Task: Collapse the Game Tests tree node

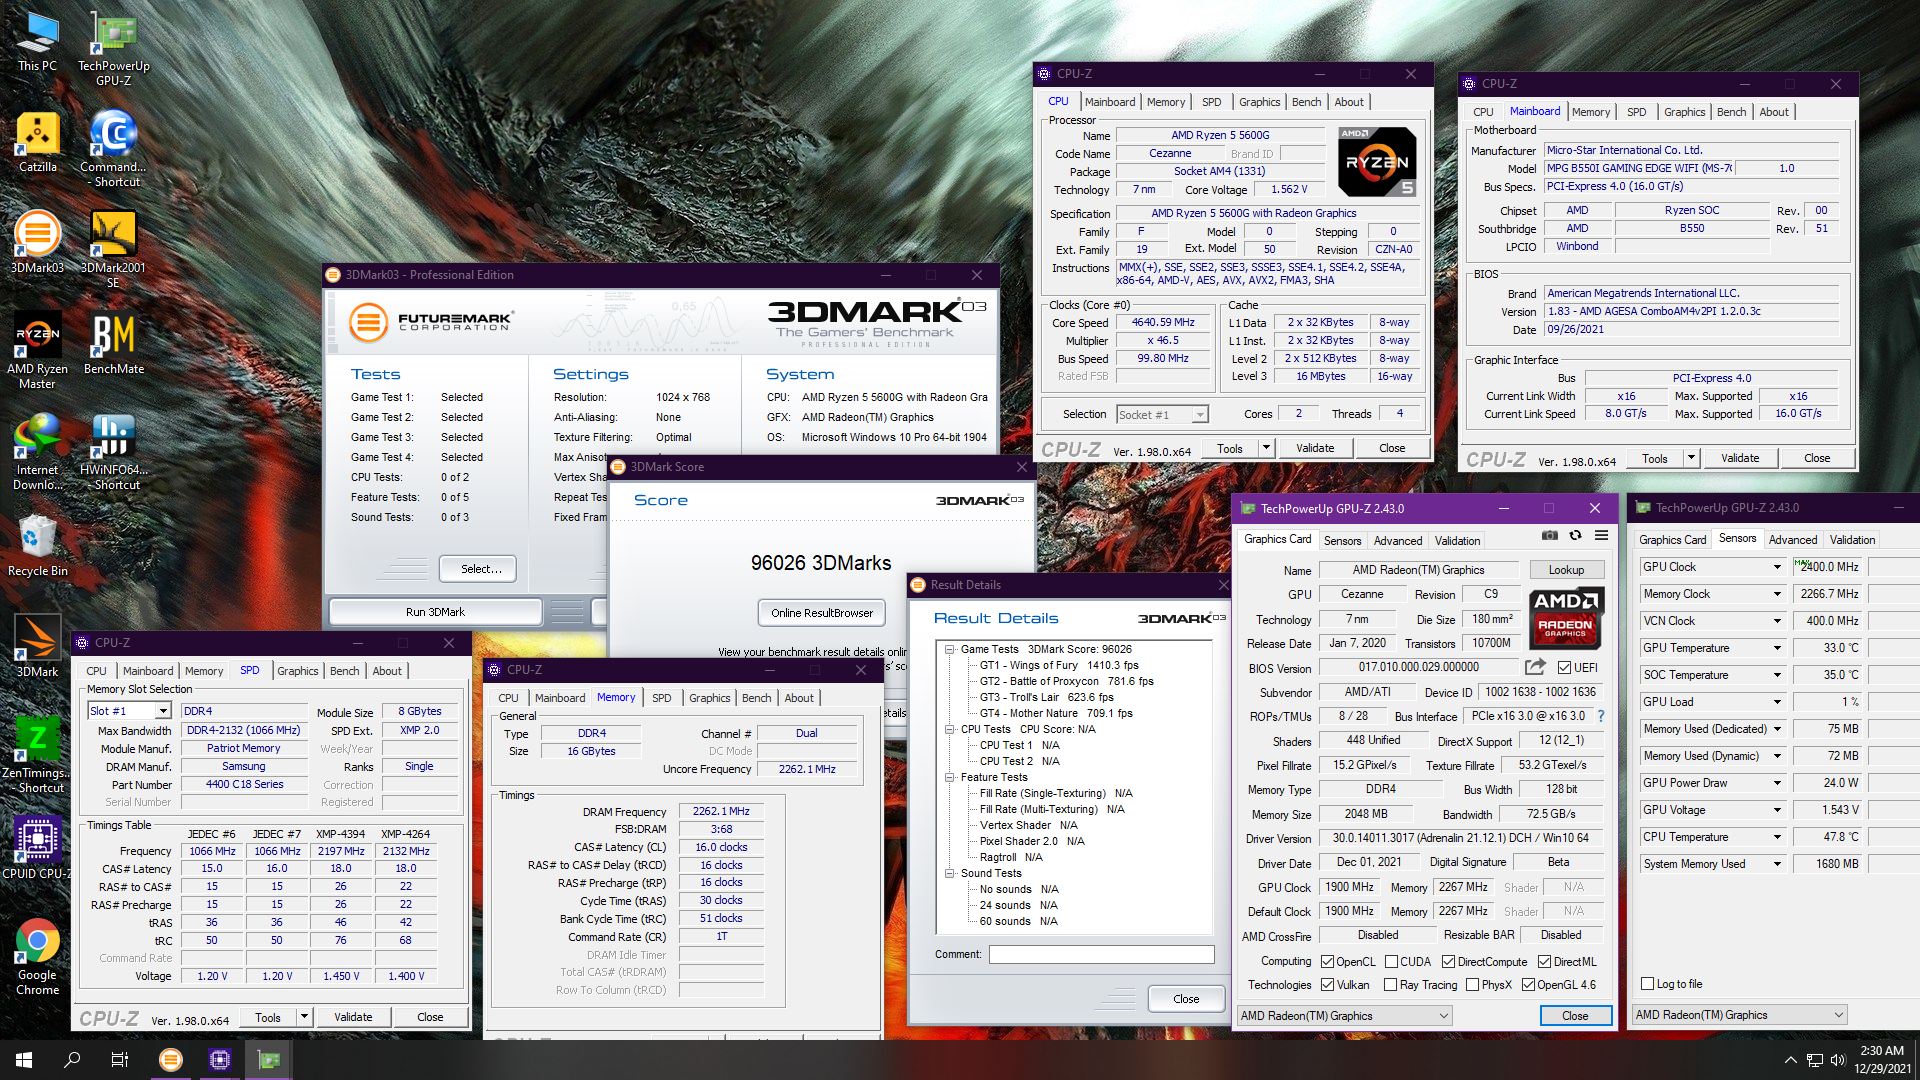Action: (950, 649)
